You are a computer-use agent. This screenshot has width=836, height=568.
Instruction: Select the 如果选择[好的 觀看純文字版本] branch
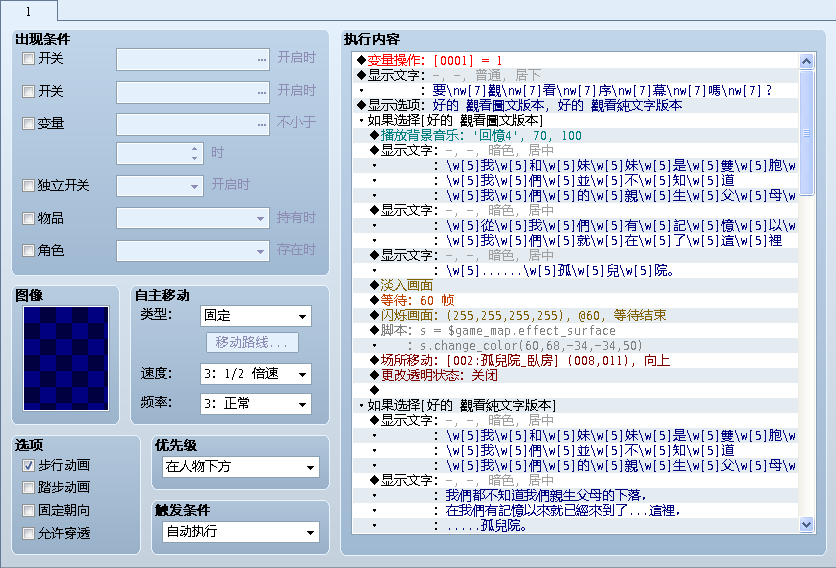576,405
